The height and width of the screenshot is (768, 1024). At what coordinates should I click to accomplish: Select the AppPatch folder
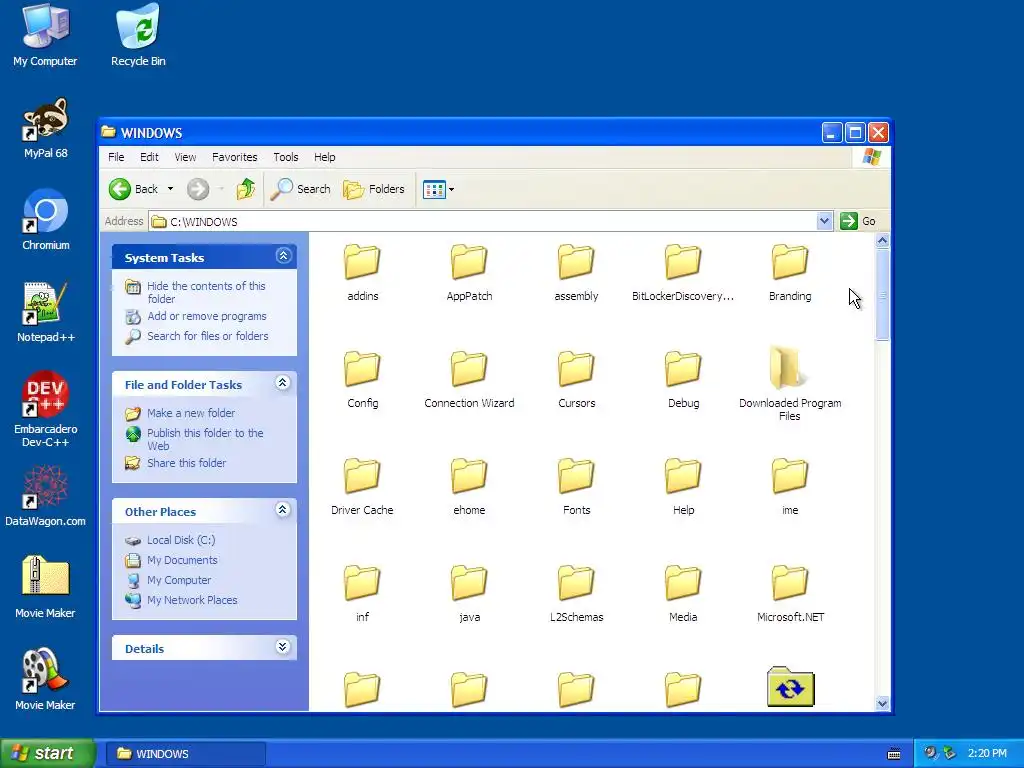(469, 273)
